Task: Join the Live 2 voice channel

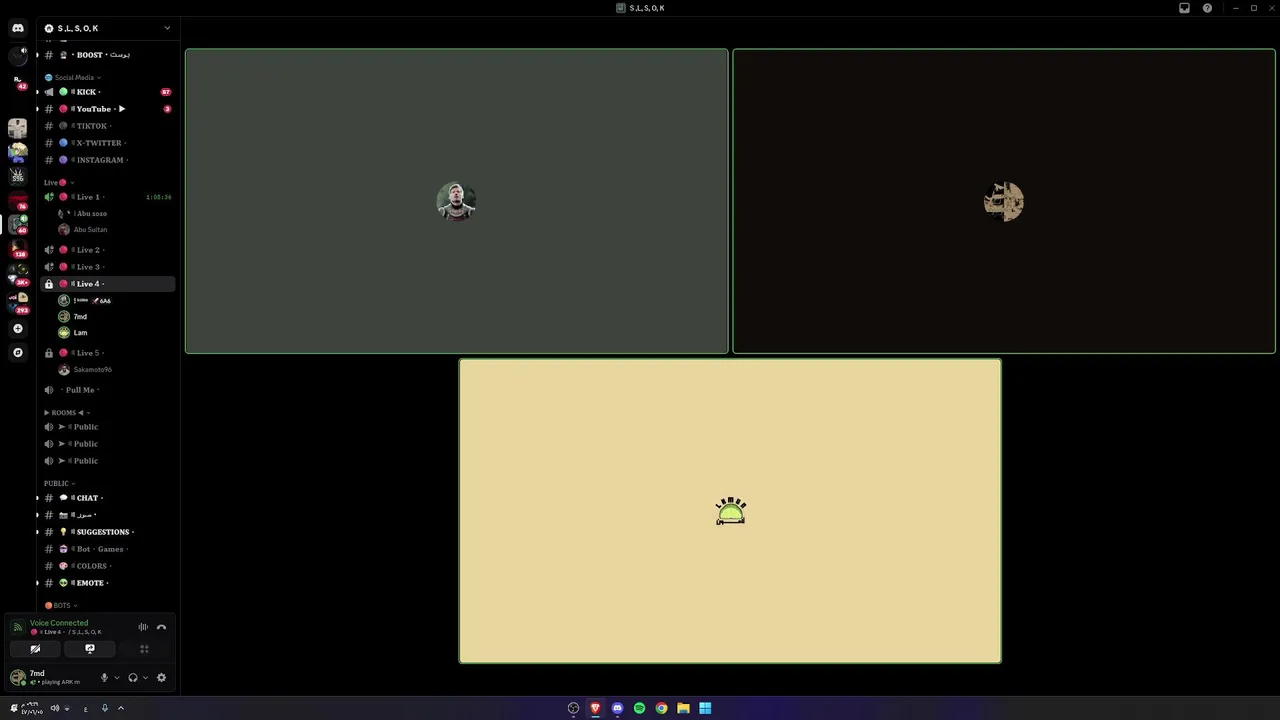Action: click(108, 250)
